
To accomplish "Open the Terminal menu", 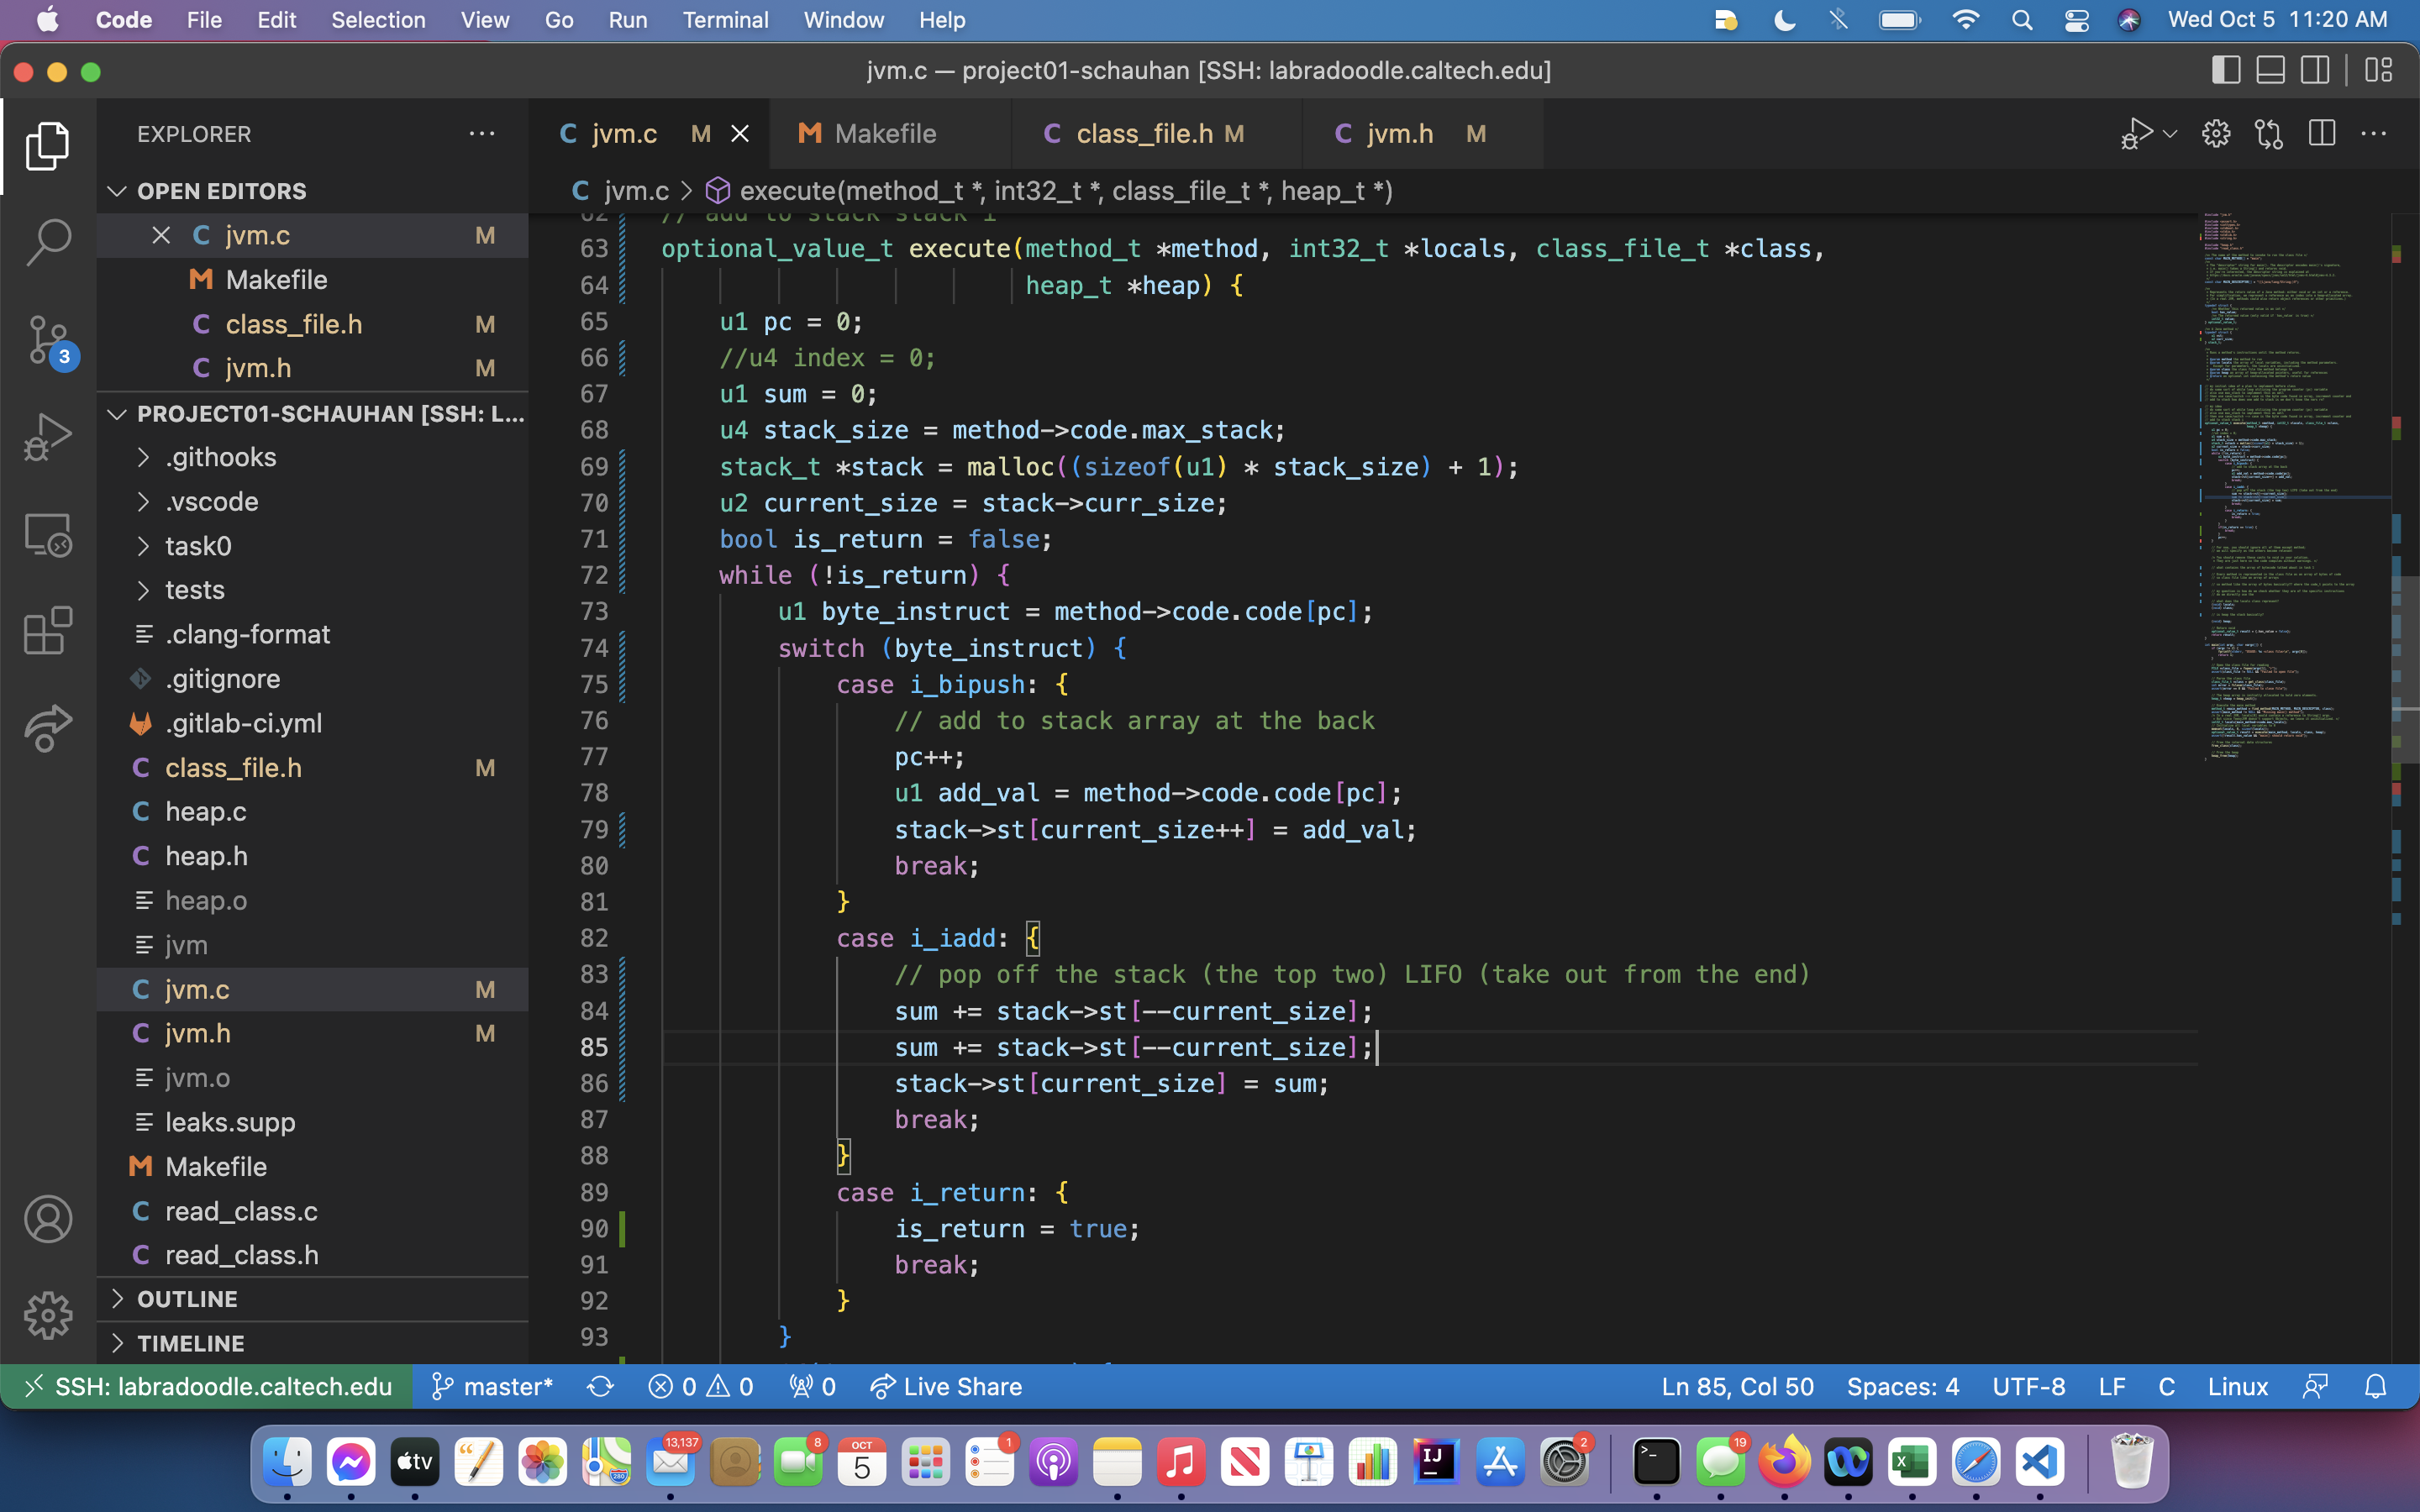I will 725,20.
